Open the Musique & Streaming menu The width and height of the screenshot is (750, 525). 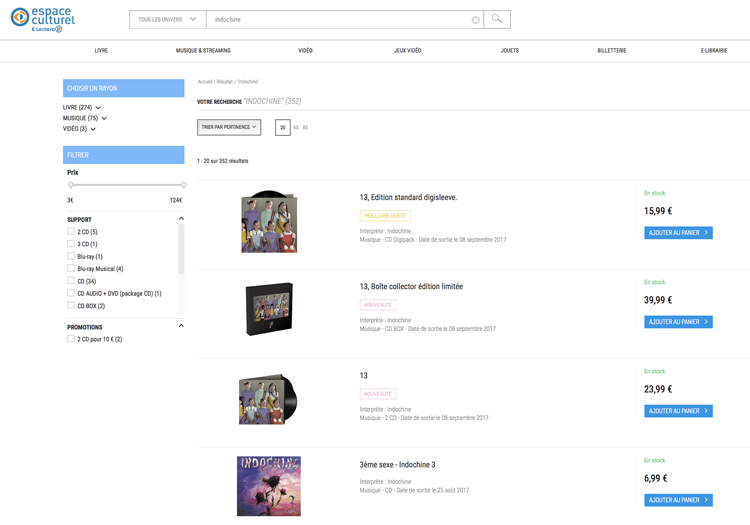203,51
